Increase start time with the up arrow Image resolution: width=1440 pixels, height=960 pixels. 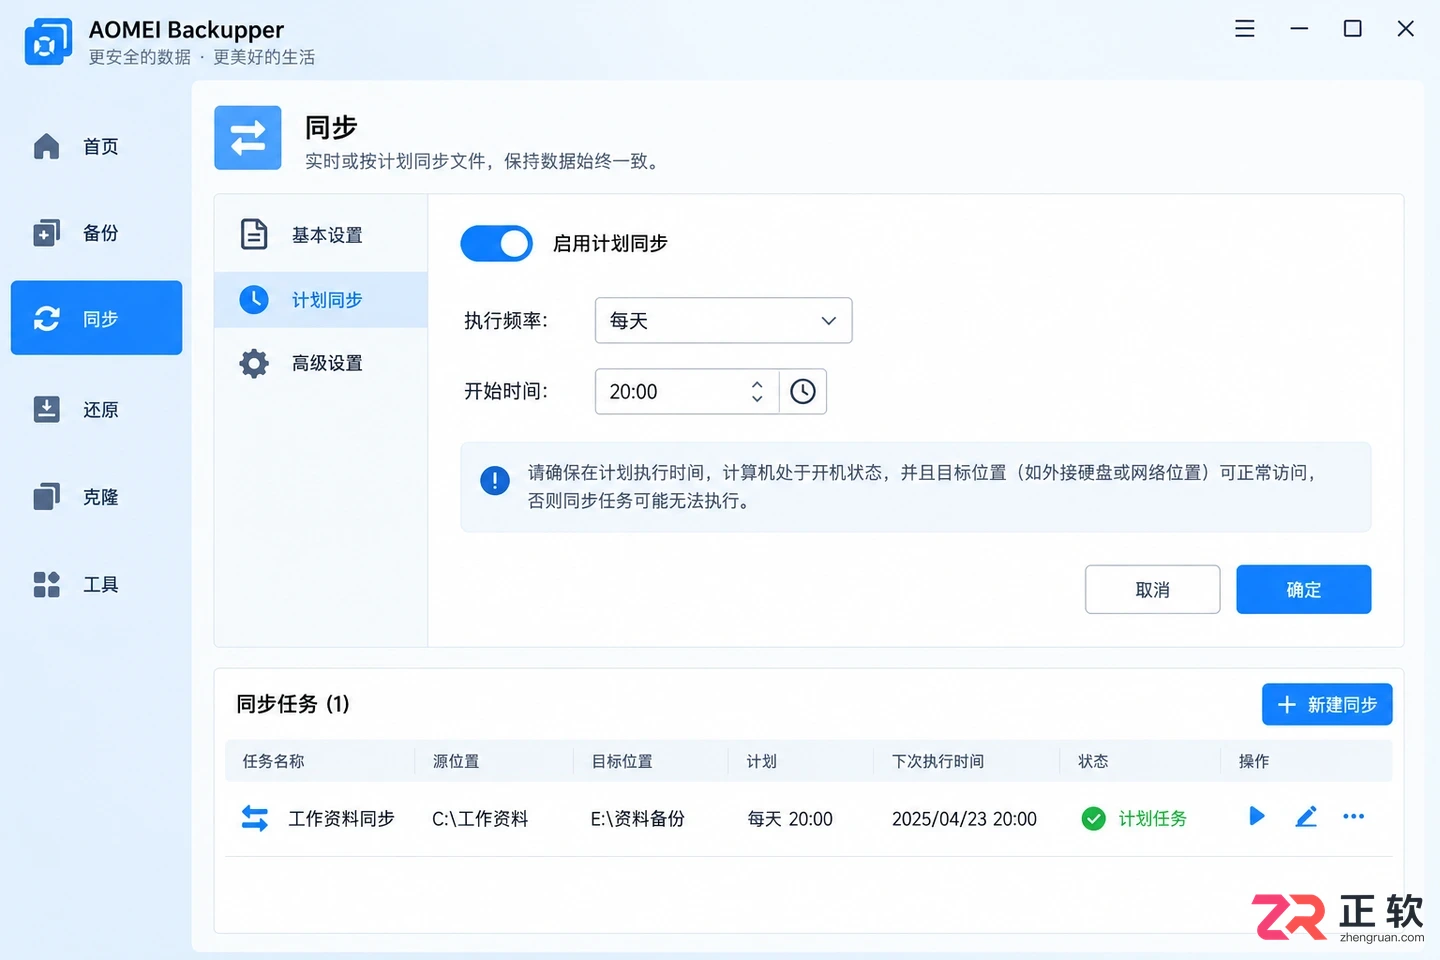coord(757,383)
